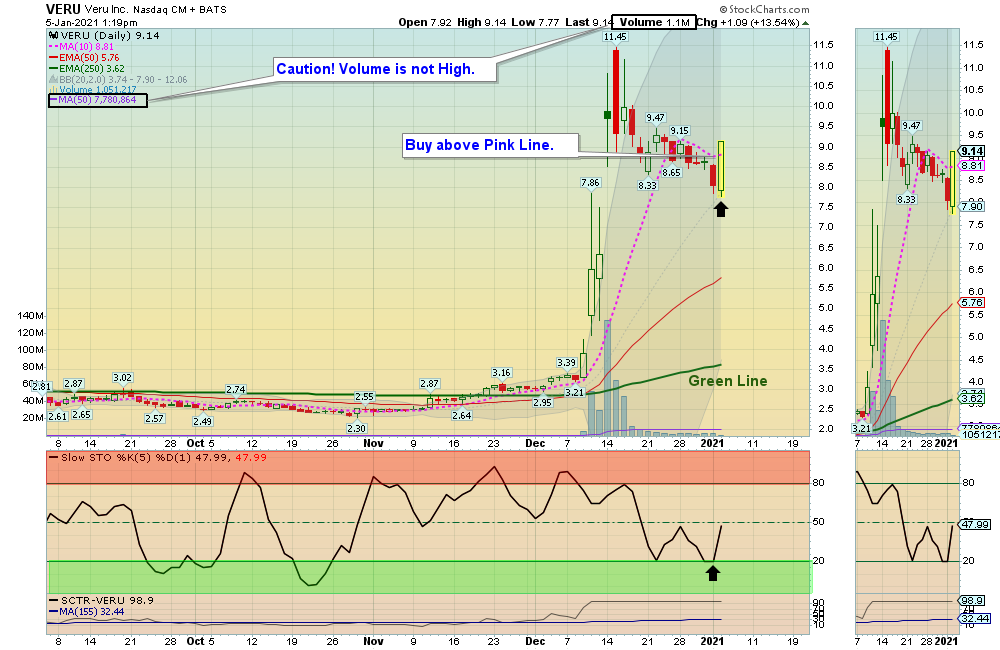Click the 2.74 price label
This screenshot has width=1000, height=650.
point(235,390)
